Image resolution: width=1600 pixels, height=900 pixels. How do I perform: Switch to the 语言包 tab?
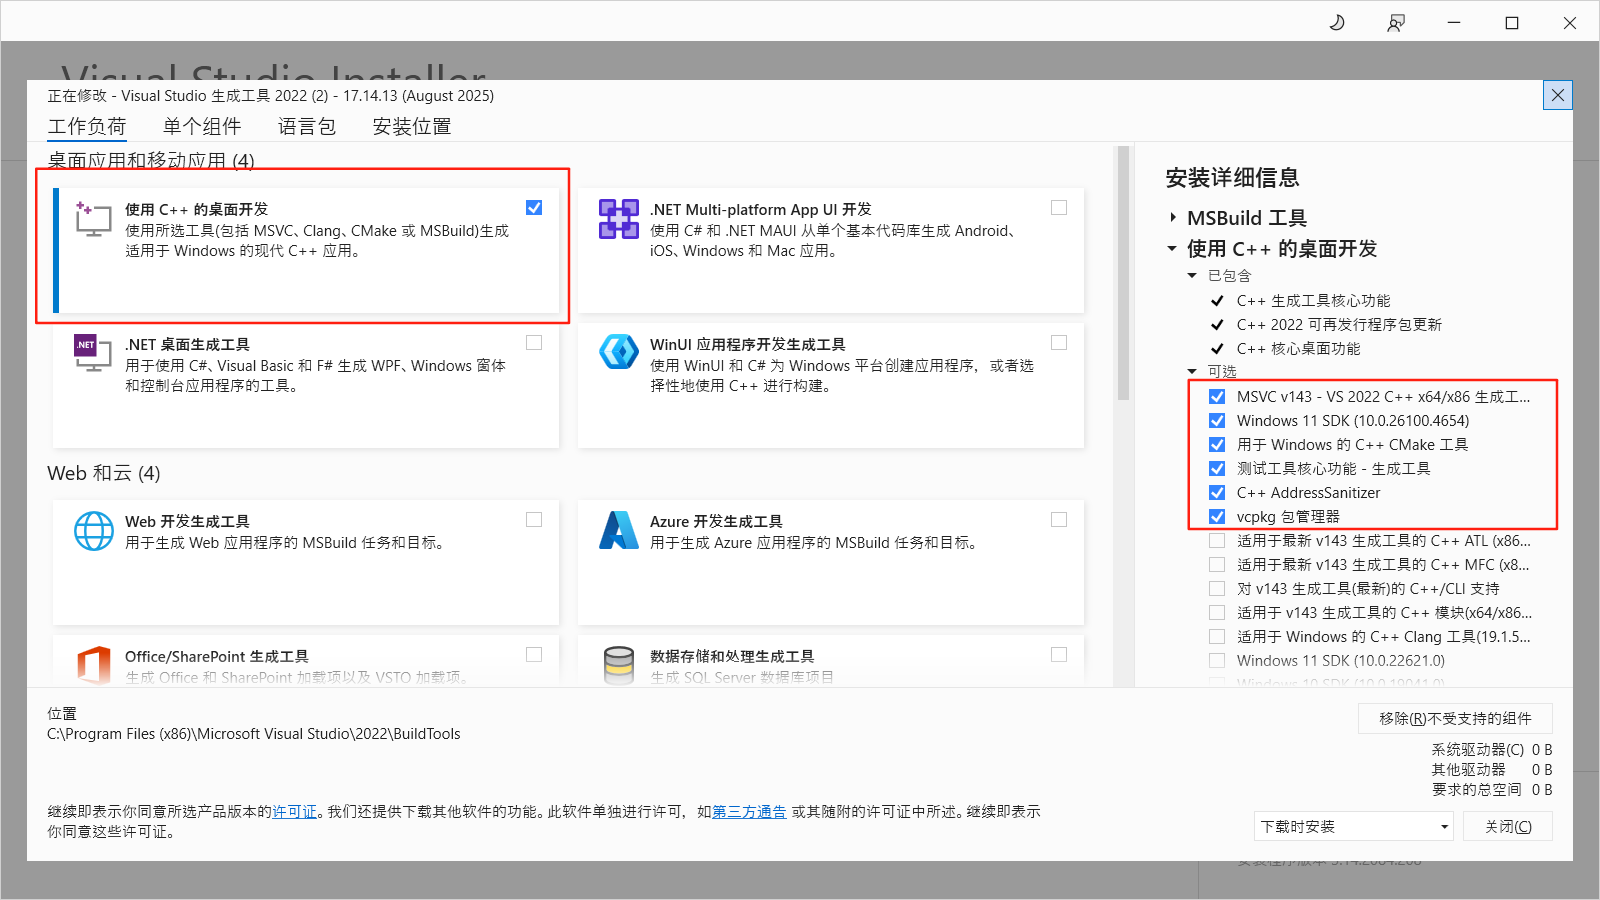tap(306, 127)
